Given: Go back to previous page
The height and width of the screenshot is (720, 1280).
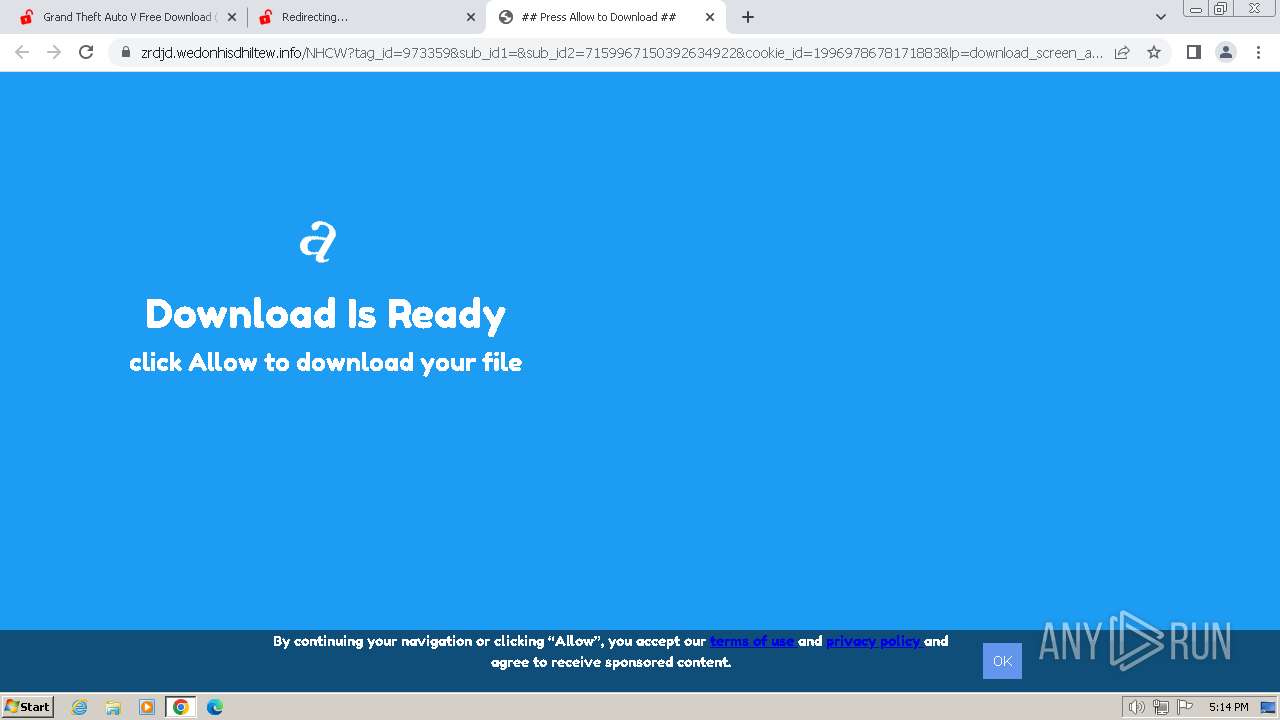Looking at the screenshot, I should point(22,52).
